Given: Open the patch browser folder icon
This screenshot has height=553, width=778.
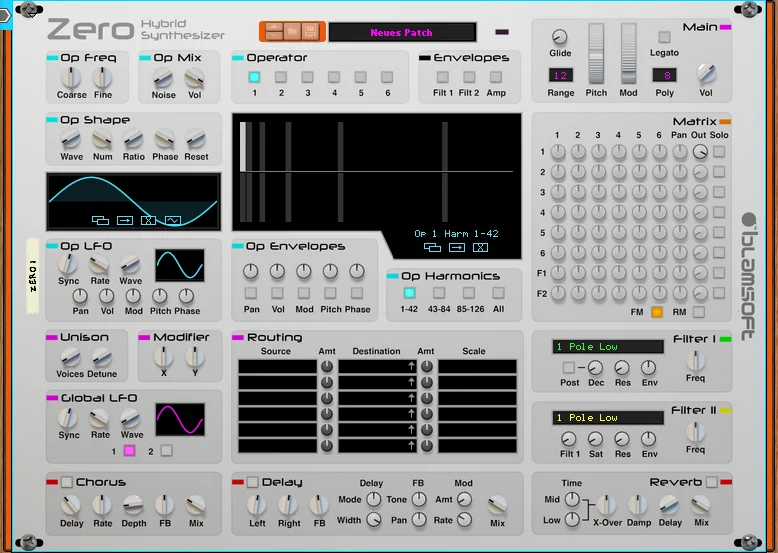Looking at the screenshot, I should (x=292, y=32).
